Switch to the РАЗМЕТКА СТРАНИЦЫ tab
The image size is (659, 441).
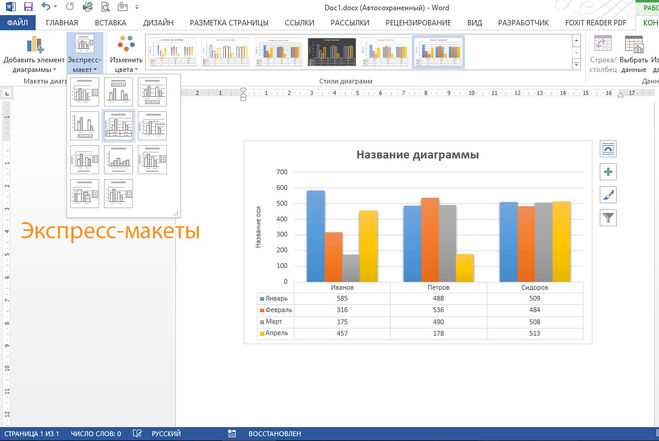229,23
